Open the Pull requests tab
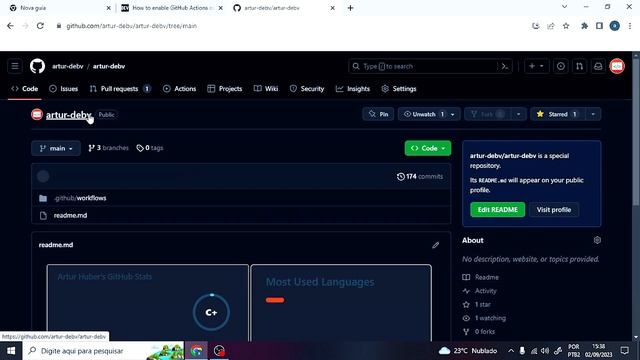640x360 pixels. (x=120, y=89)
